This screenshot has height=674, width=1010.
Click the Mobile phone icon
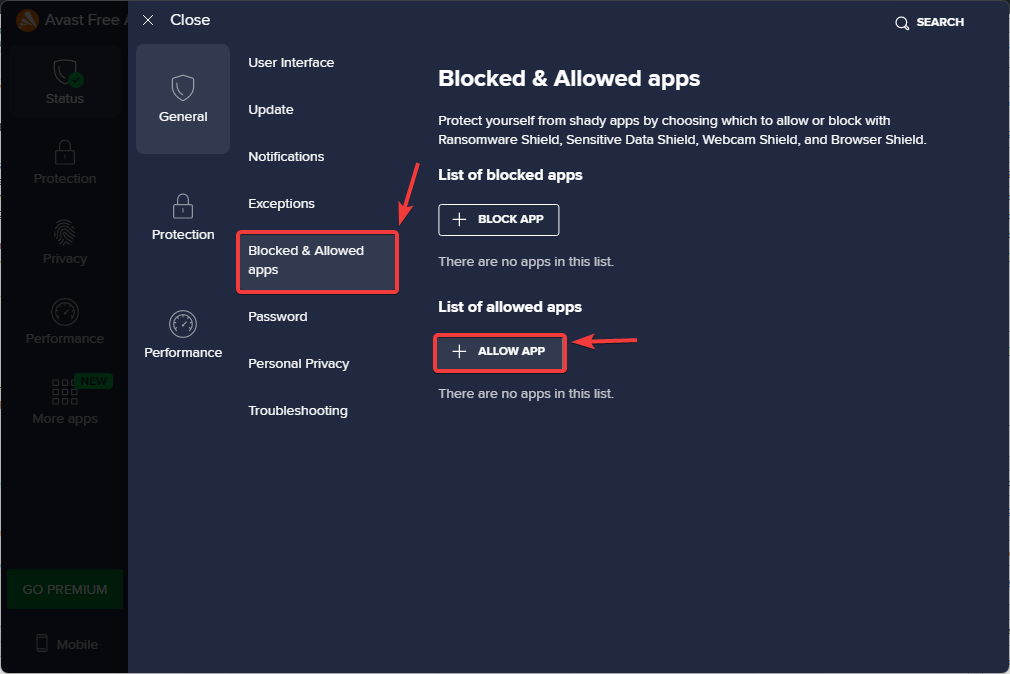[x=42, y=643]
